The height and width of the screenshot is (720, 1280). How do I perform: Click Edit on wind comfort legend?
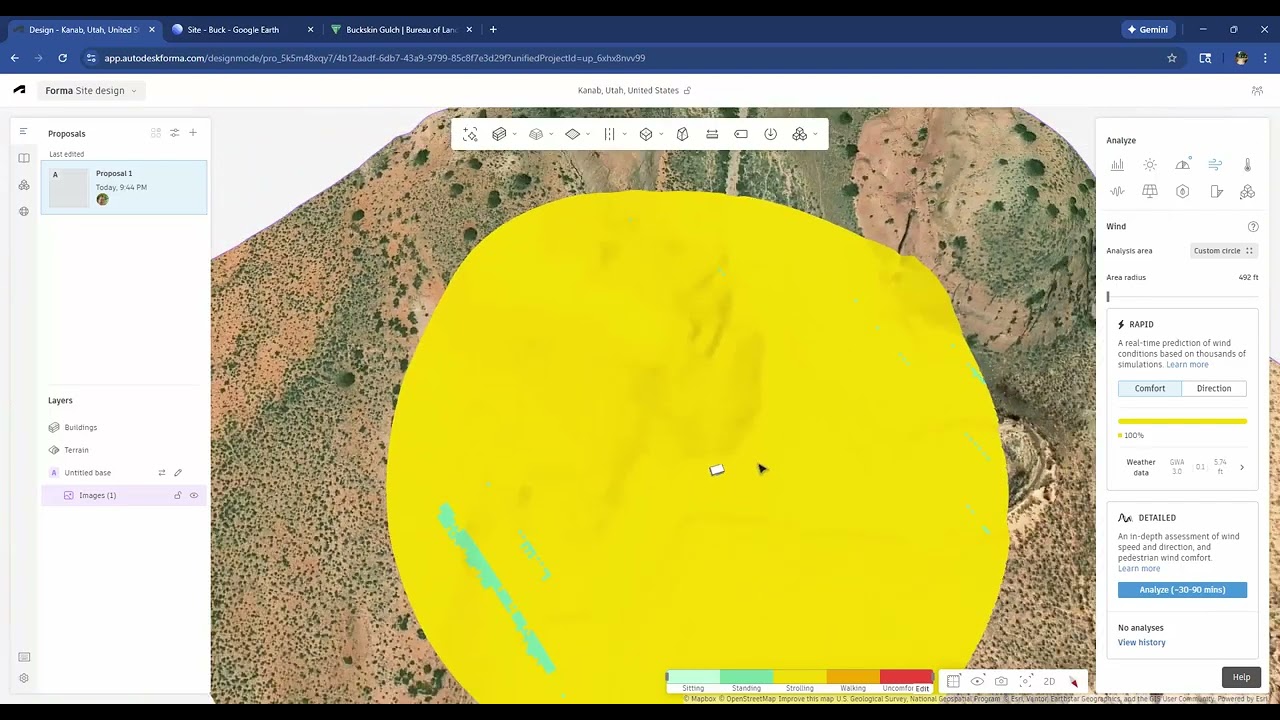pos(922,689)
